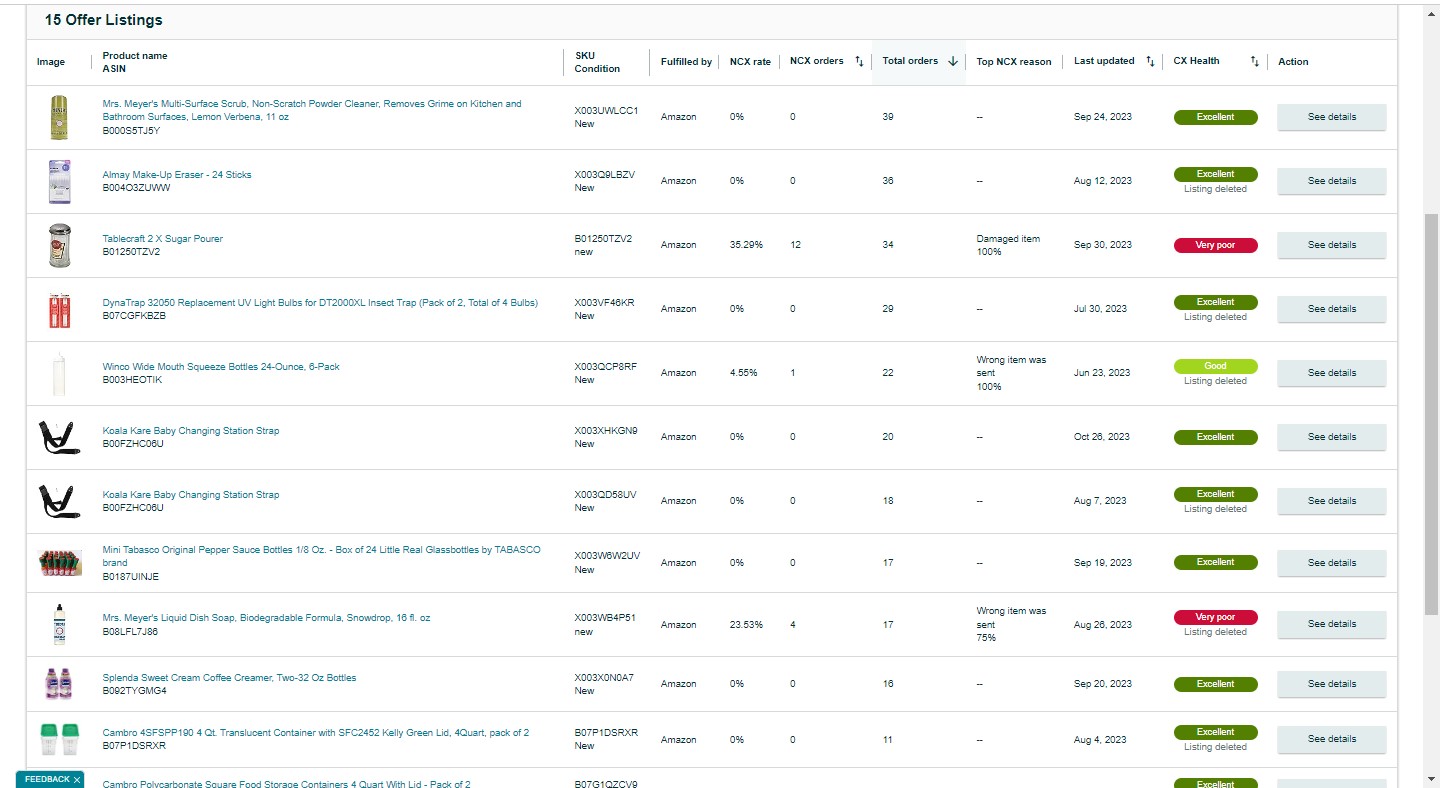See details for Winco Squeeze Bottles
This screenshot has height=788, width=1440.
(x=1332, y=373)
